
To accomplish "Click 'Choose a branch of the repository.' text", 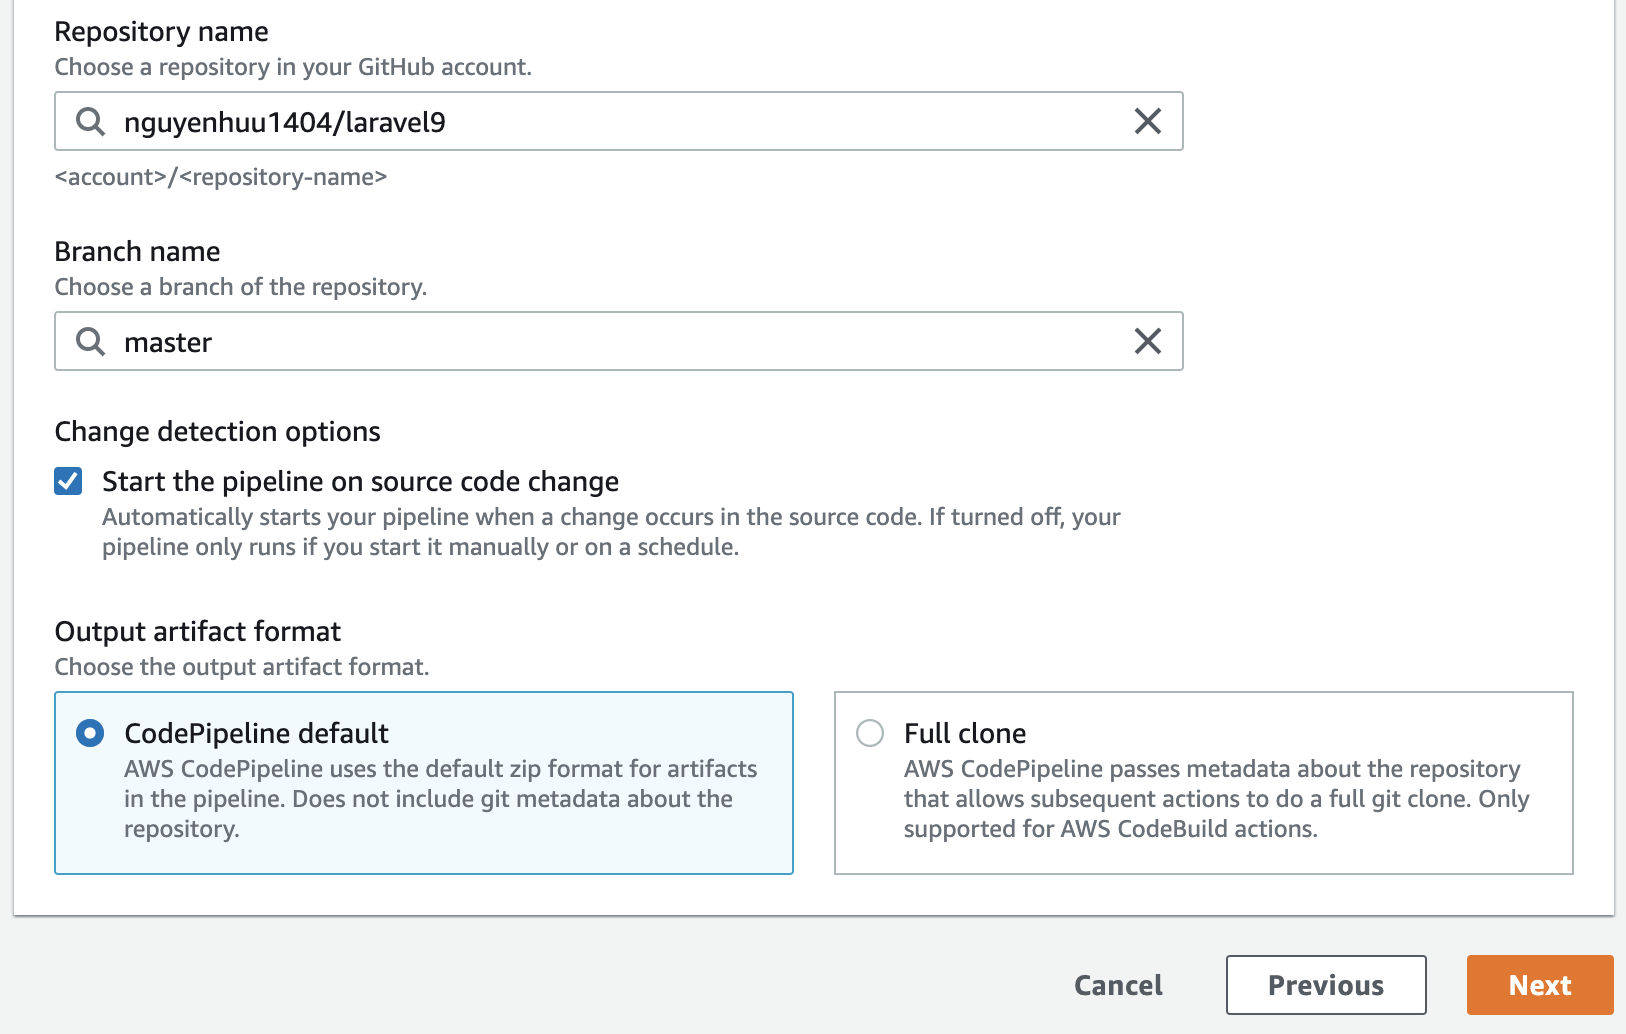I will click(x=241, y=287).
